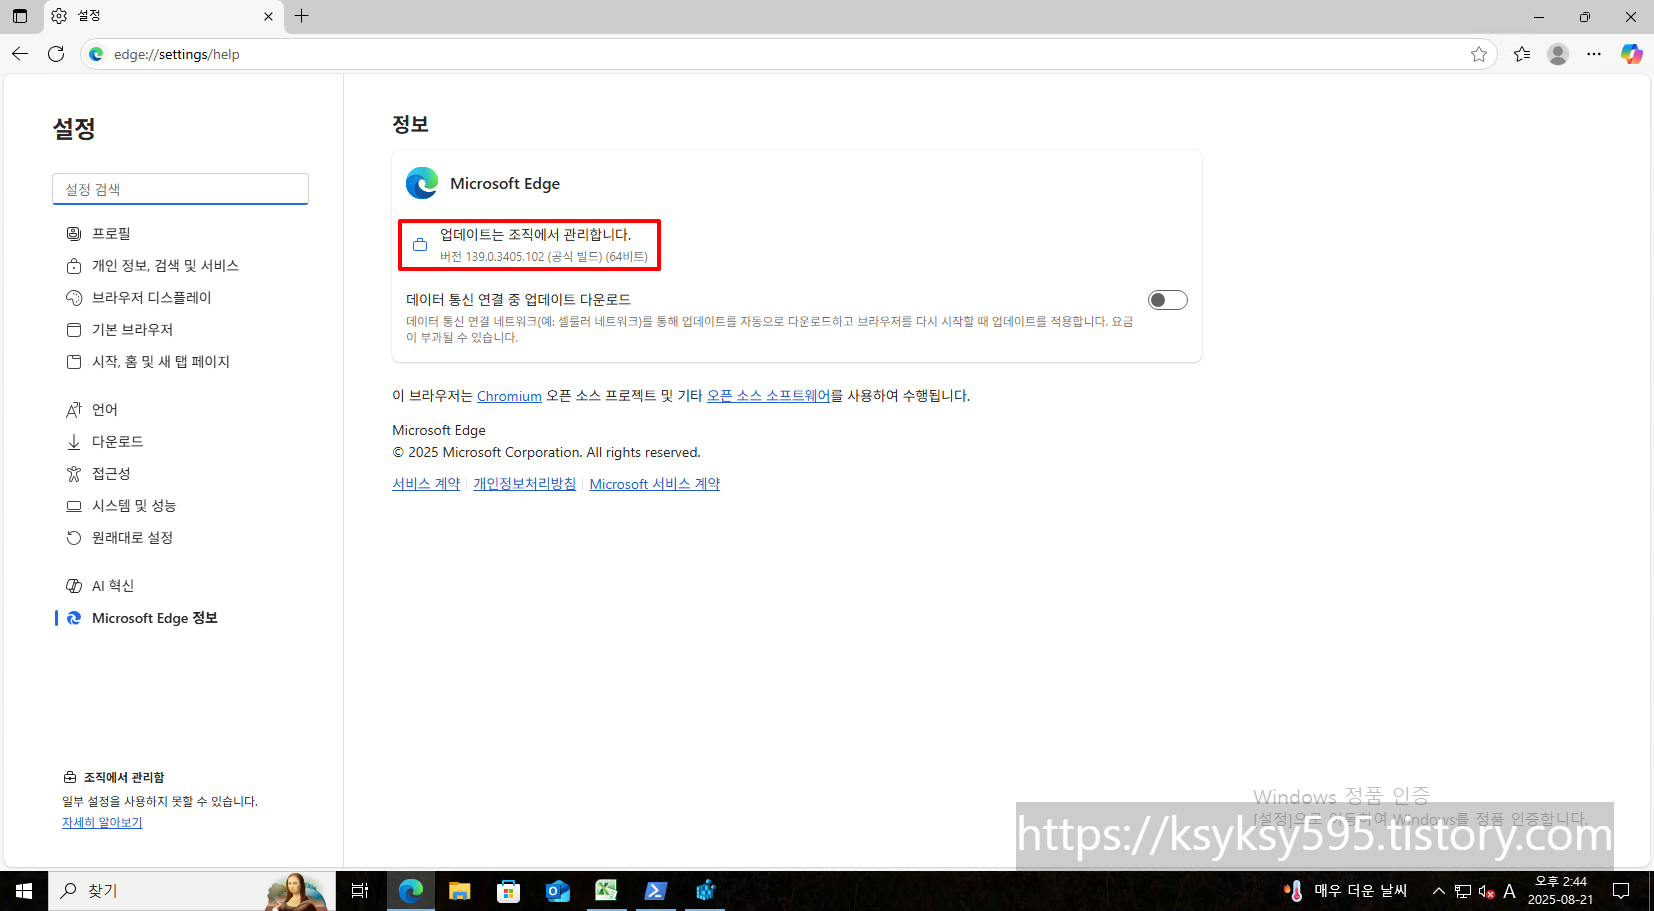Click version text 139.0.3405.102
Viewport: 1654px width, 911px height.
click(544, 257)
